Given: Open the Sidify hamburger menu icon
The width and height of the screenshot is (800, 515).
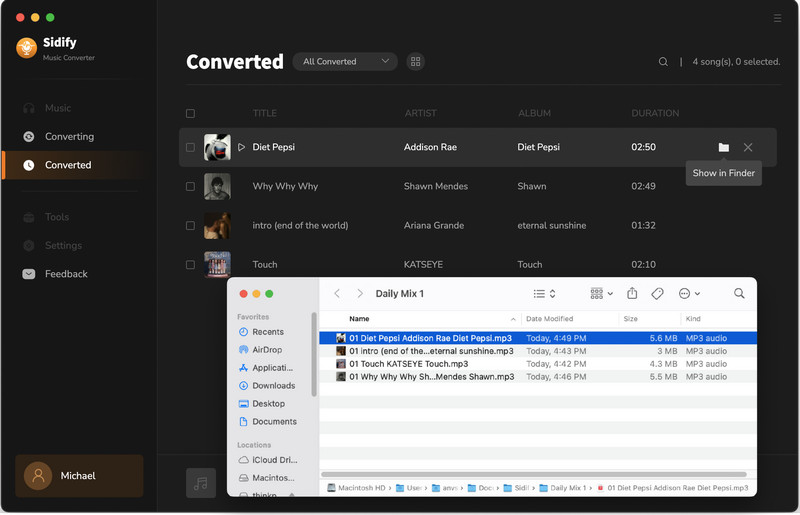Looking at the screenshot, I should (777, 18).
